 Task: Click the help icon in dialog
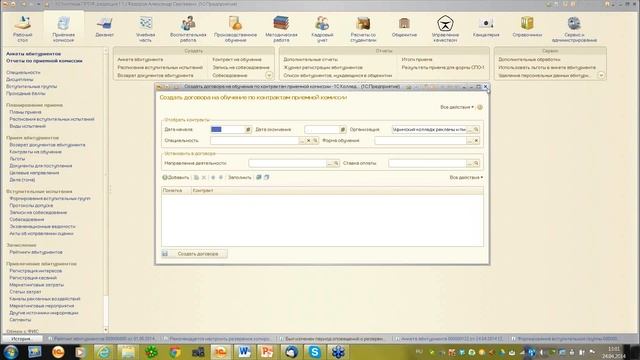point(480,107)
